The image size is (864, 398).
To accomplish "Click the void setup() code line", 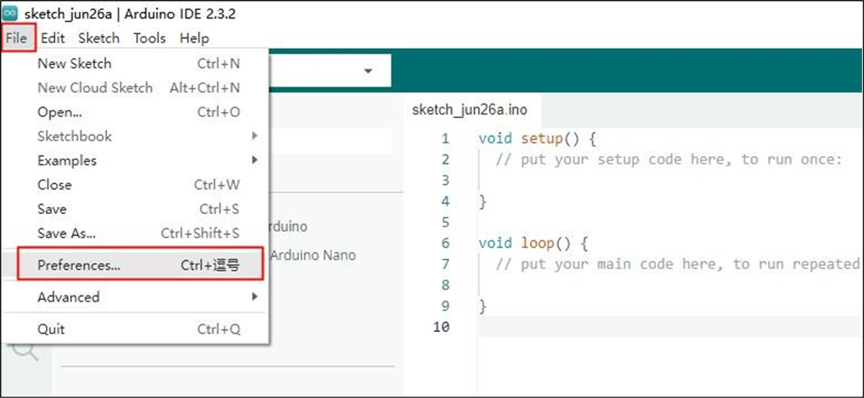I will point(537,138).
